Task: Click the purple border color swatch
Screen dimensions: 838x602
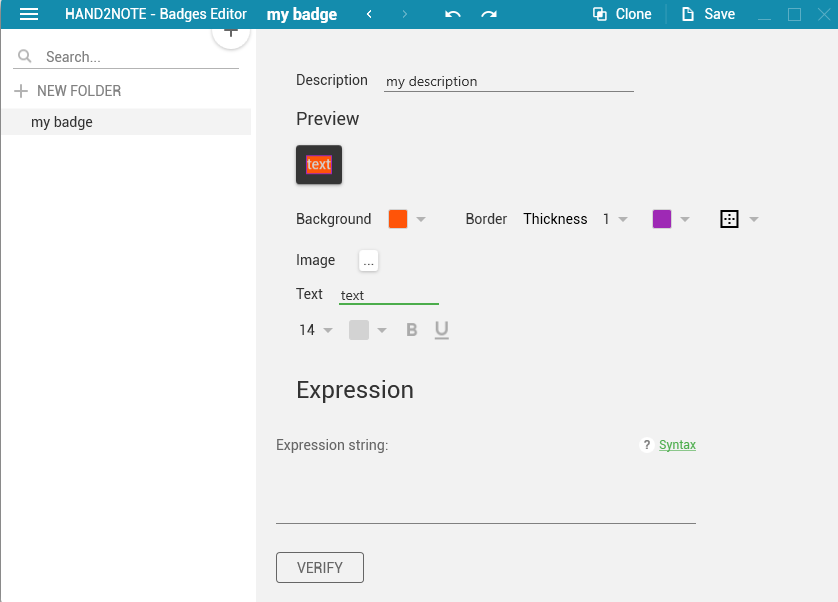Action: click(662, 219)
